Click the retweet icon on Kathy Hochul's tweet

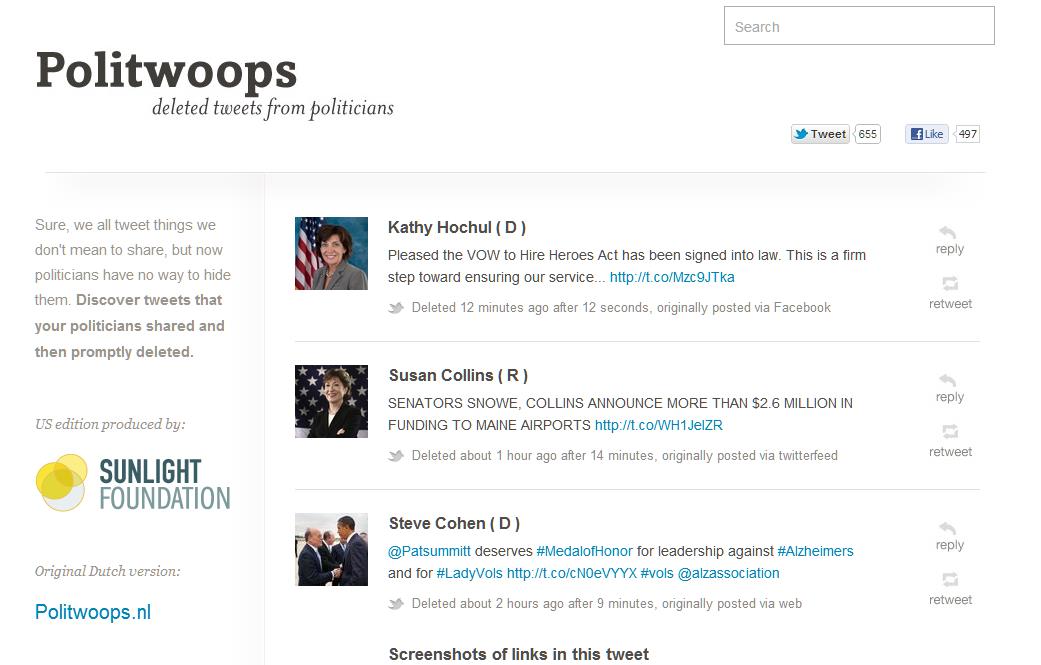pos(950,284)
